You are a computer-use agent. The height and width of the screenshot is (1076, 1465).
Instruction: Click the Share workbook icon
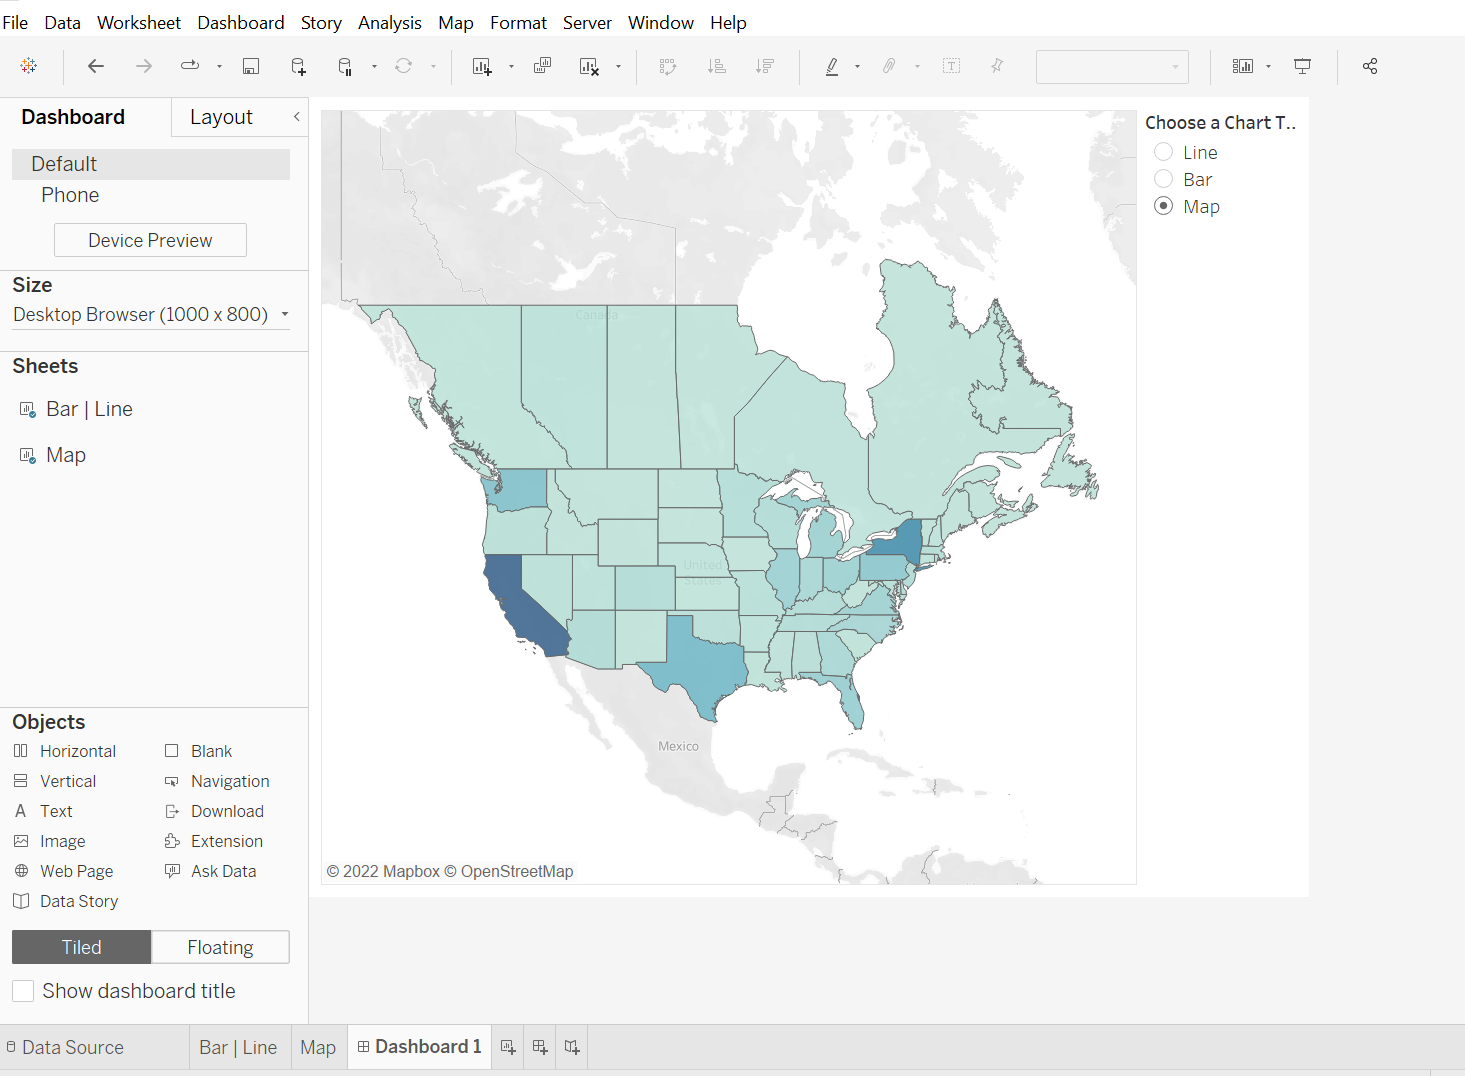coord(1370,66)
